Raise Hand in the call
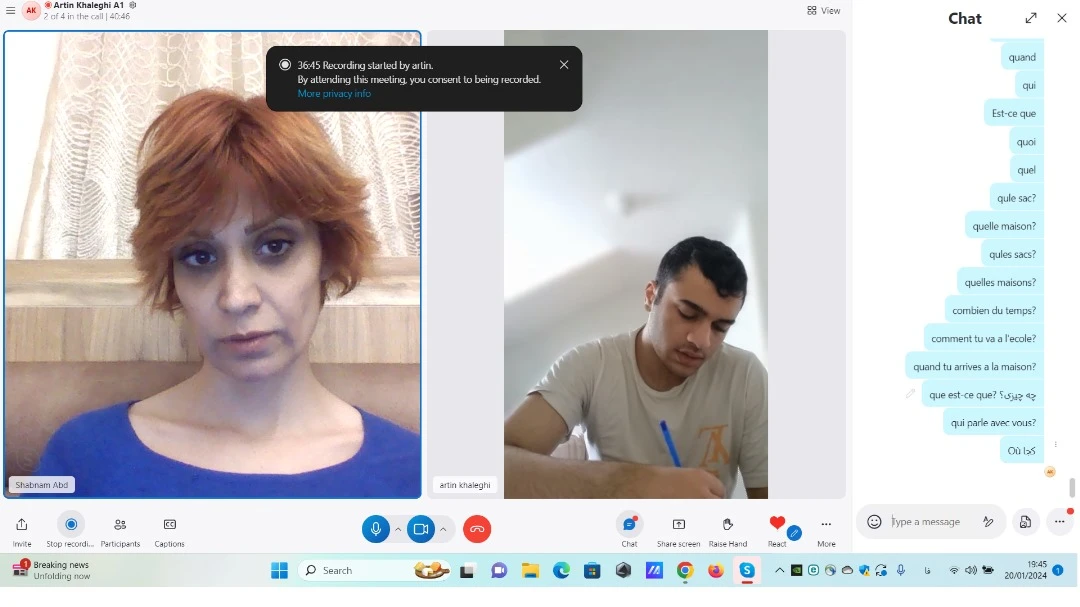Viewport: 1080px width, 607px height. [727, 525]
